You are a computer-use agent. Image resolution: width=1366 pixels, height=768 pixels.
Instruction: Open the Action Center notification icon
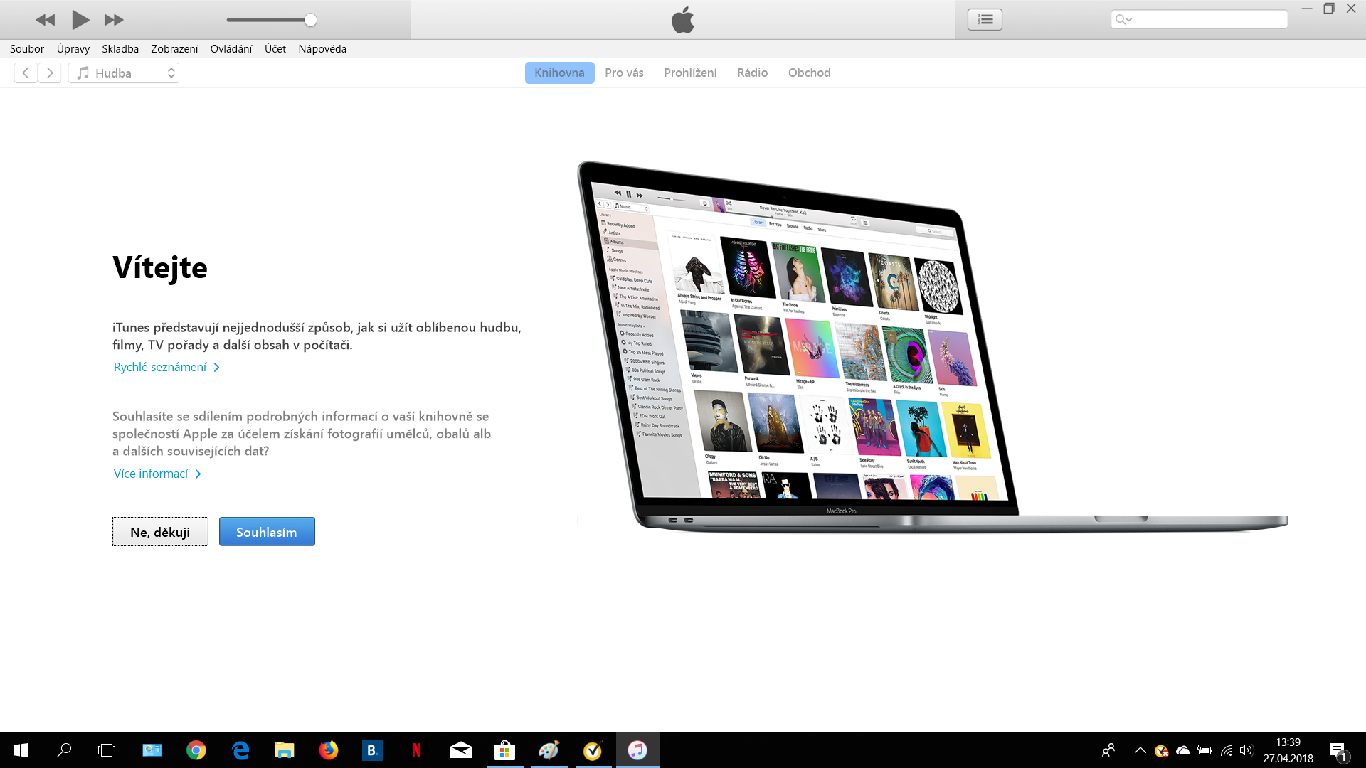(x=1338, y=750)
